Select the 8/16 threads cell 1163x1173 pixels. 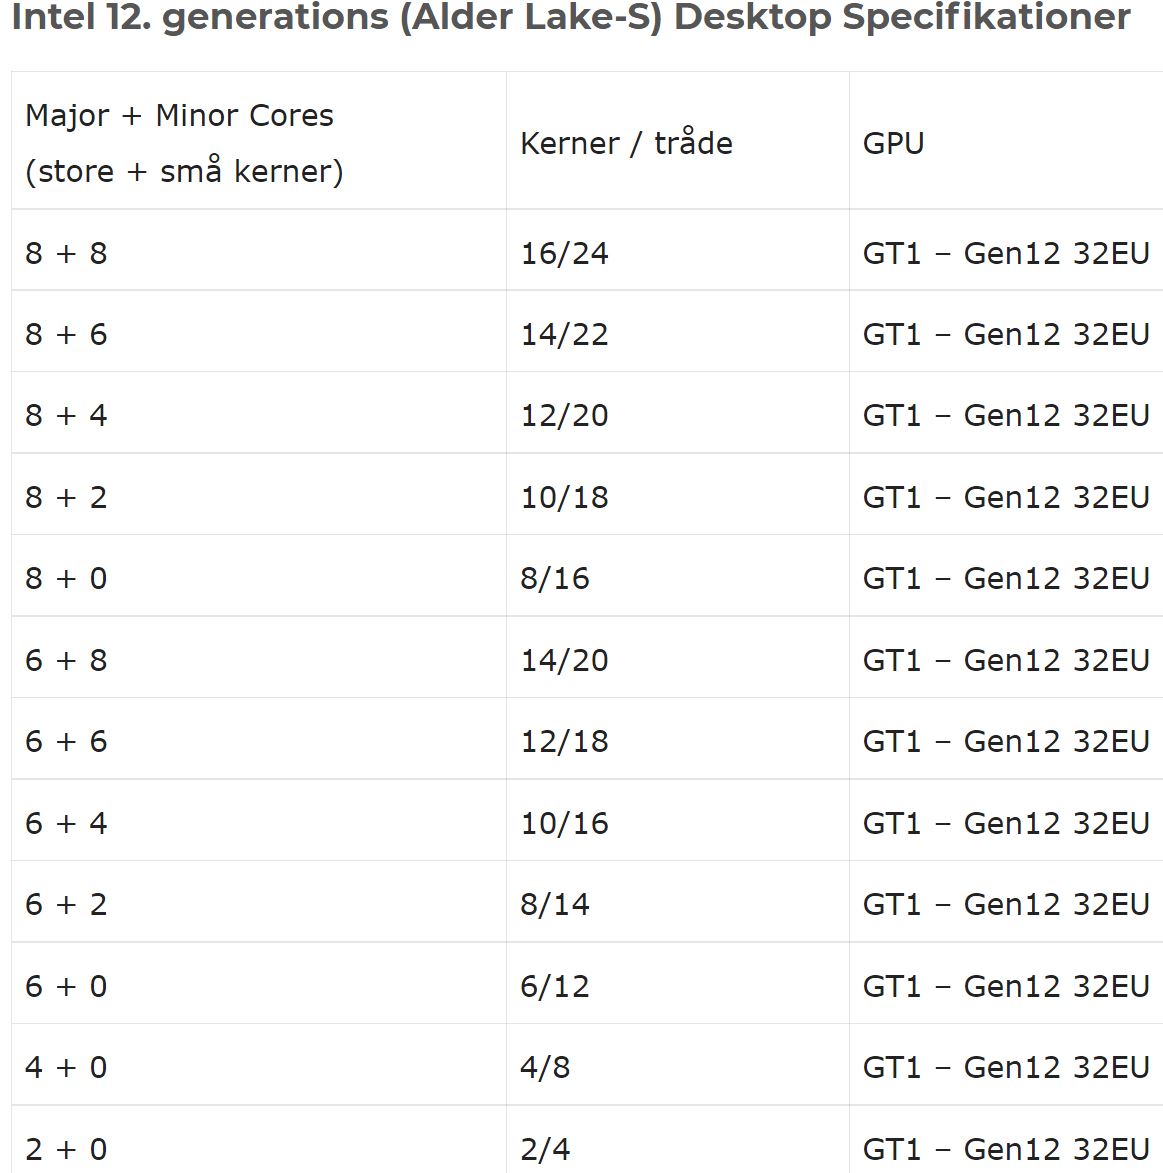point(678,576)
